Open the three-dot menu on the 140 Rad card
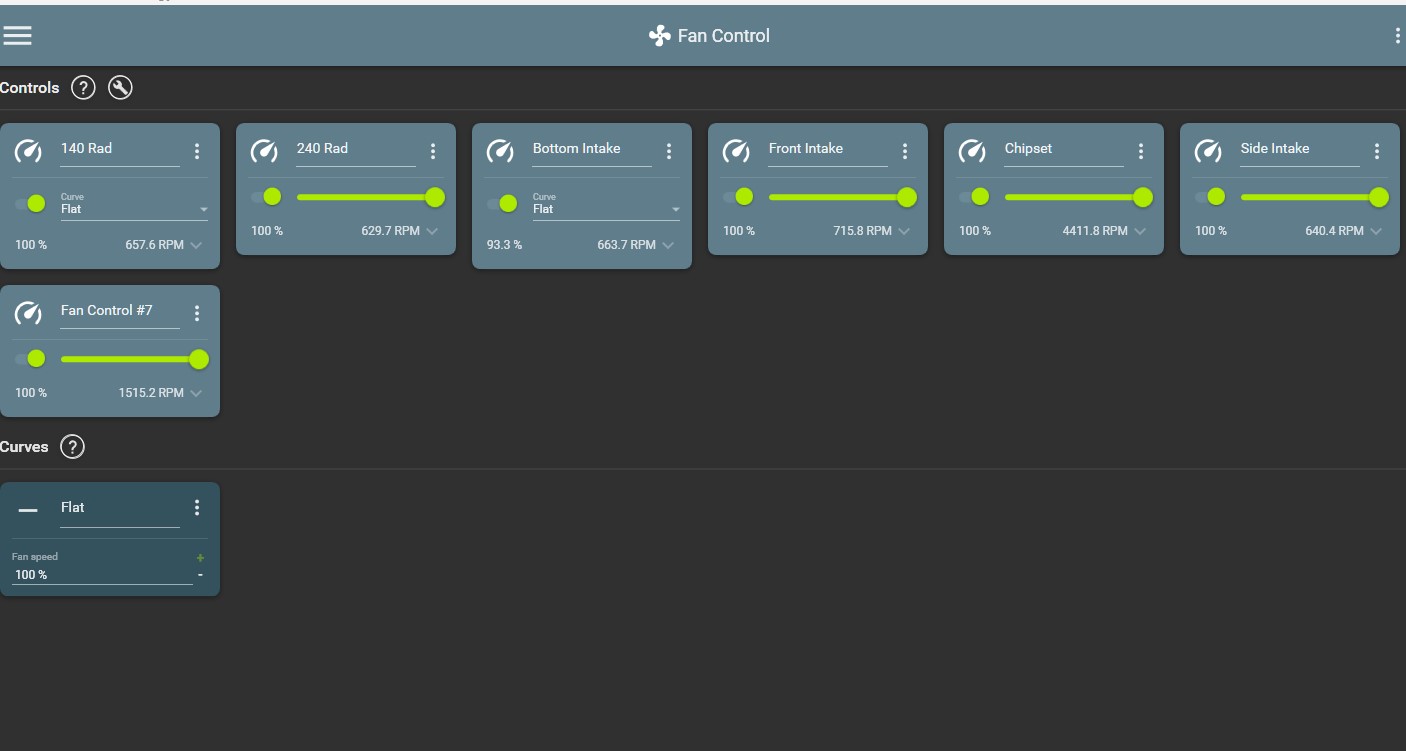 pyautogui.click(x=197, y=151)
